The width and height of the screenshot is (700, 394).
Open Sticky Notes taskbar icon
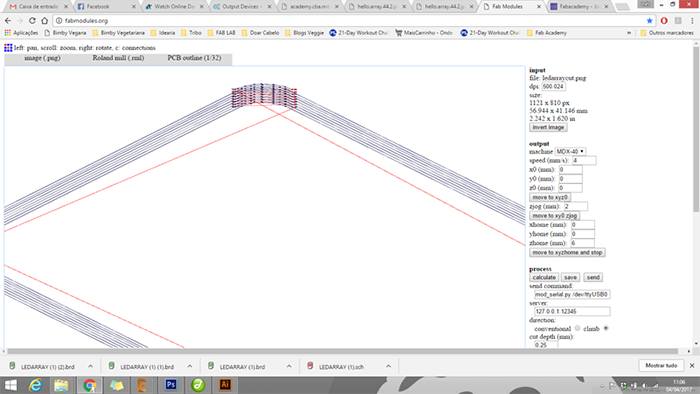pos(117,385)
